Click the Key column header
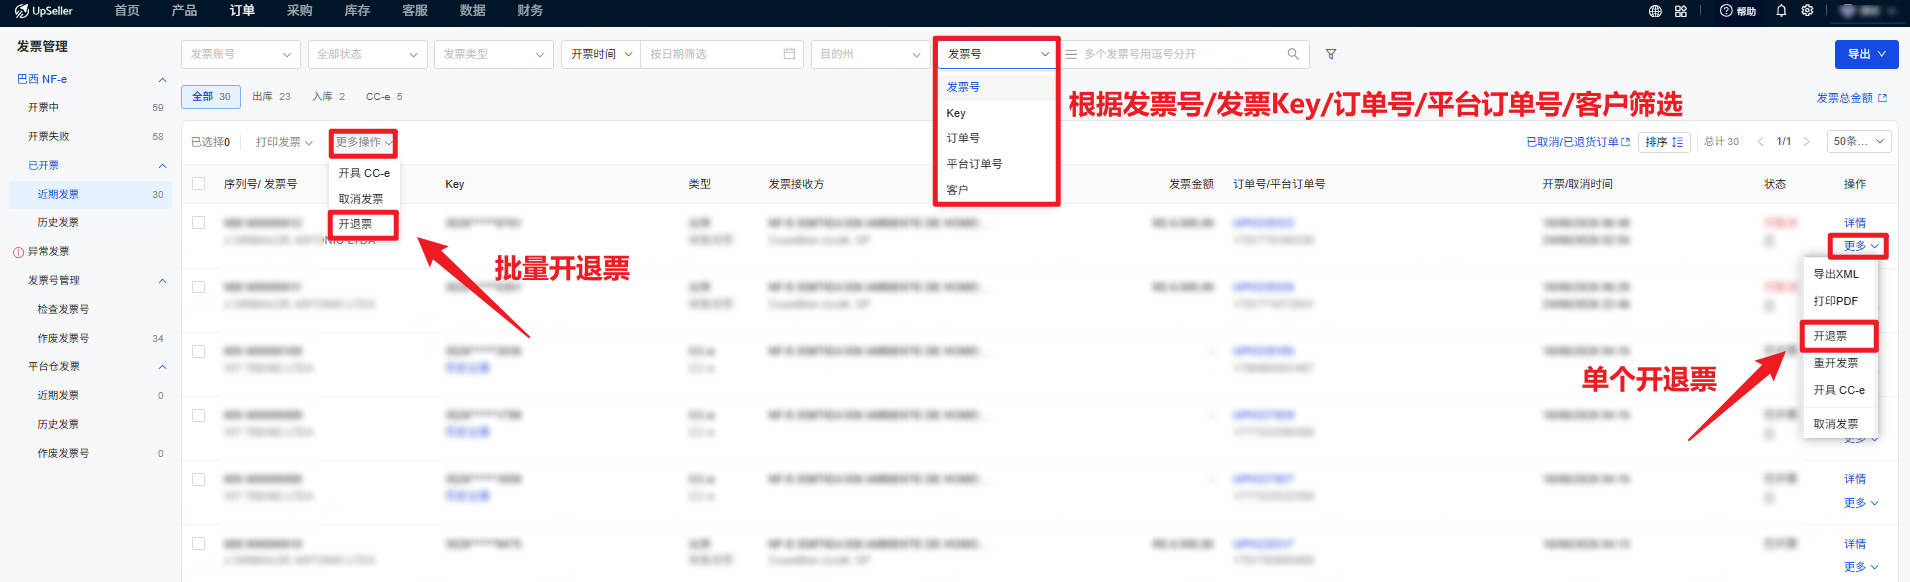The image size is (1910, 582). pyautogui.click(x=455, y=184)
